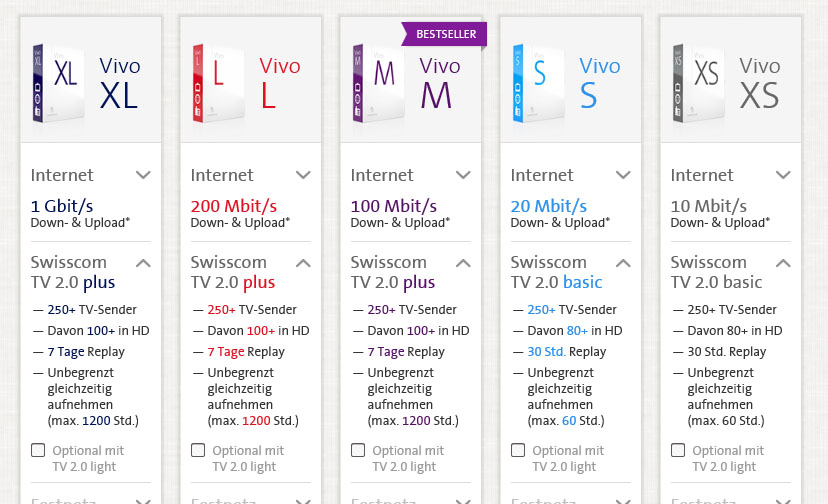Check TV 2.0 light option for Vivo M
828x504 pixels.
coord(358,450)
